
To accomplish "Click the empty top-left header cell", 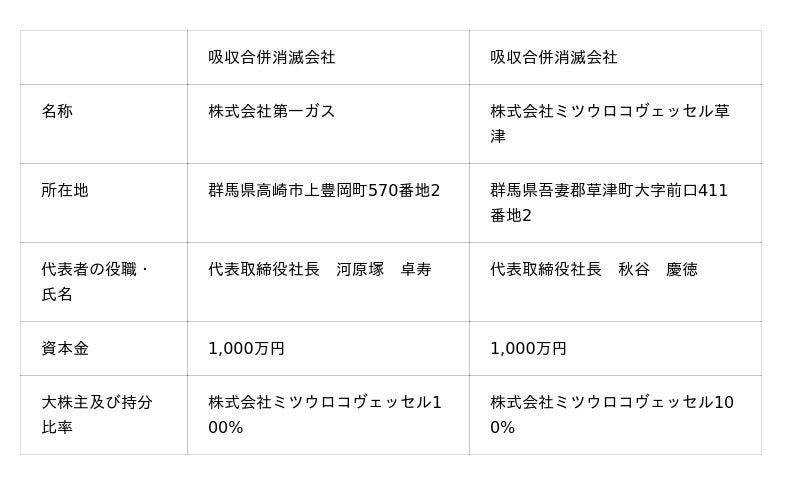I will pyautogui.click(x=104, y=57).
